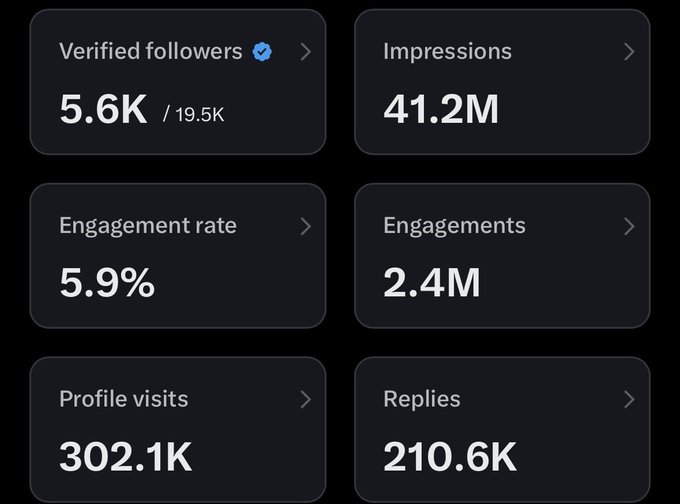Select the 2.4M engagements number
The height and width of the screenshot is (504, 680).
[432, 284]
